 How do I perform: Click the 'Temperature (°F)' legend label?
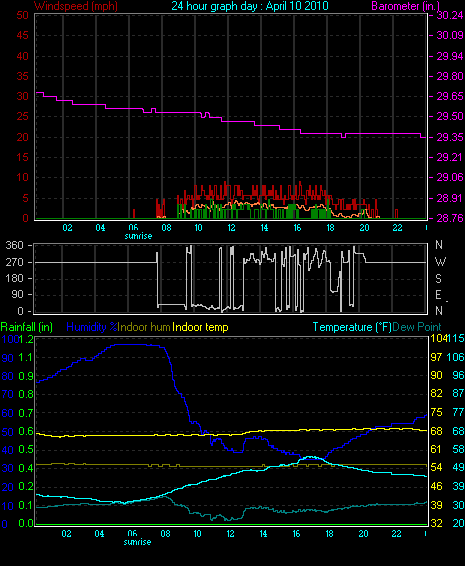pos(352,327)
